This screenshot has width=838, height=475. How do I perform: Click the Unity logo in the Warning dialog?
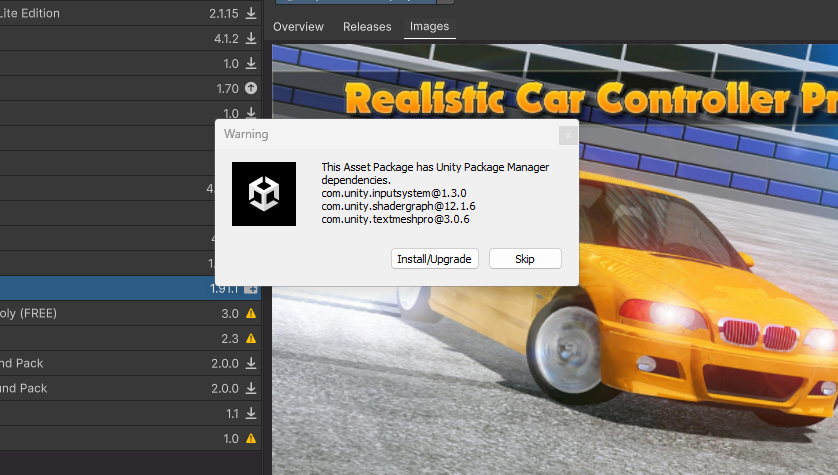click(x=264, y=193)
